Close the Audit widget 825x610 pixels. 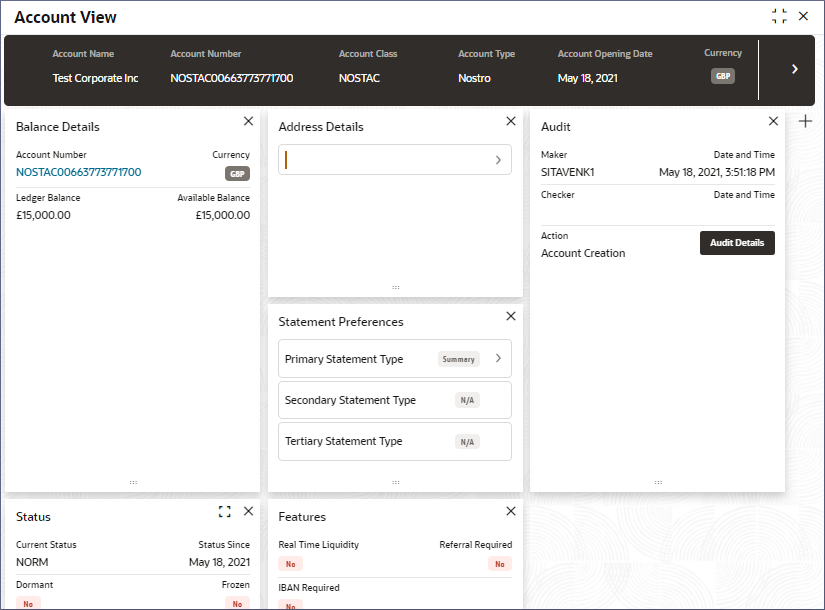[x=773, y=121]
